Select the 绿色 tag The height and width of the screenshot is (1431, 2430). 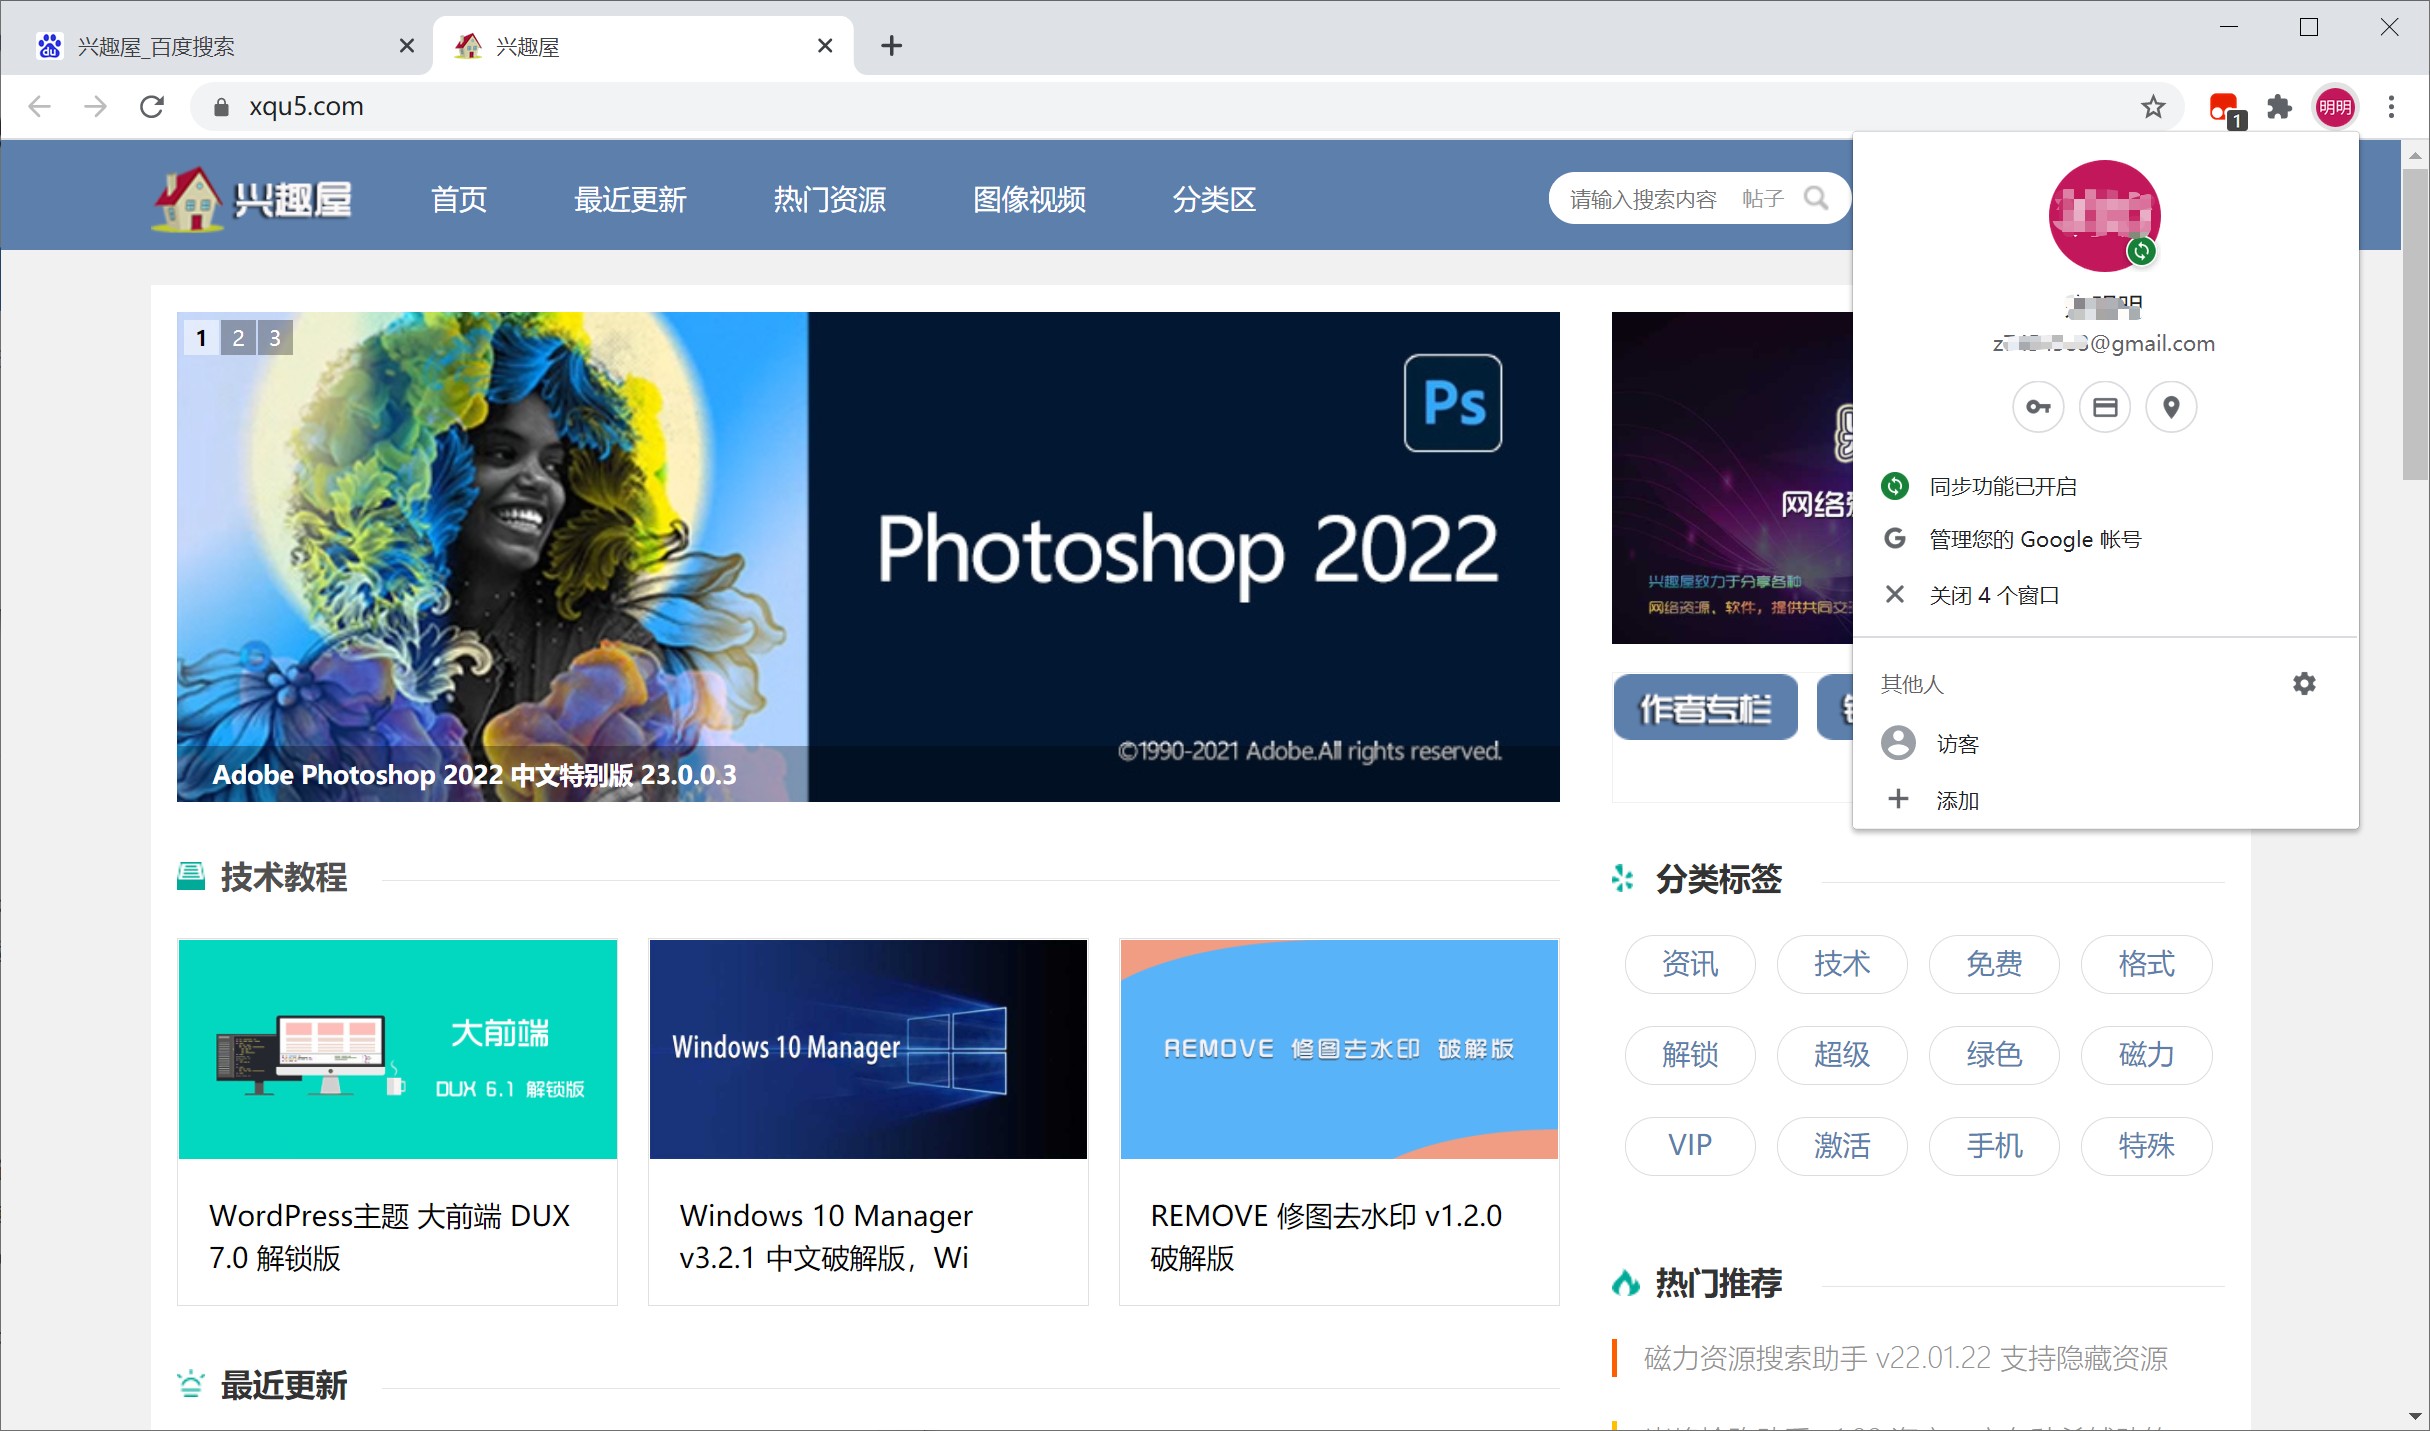click(1994, 1055)
